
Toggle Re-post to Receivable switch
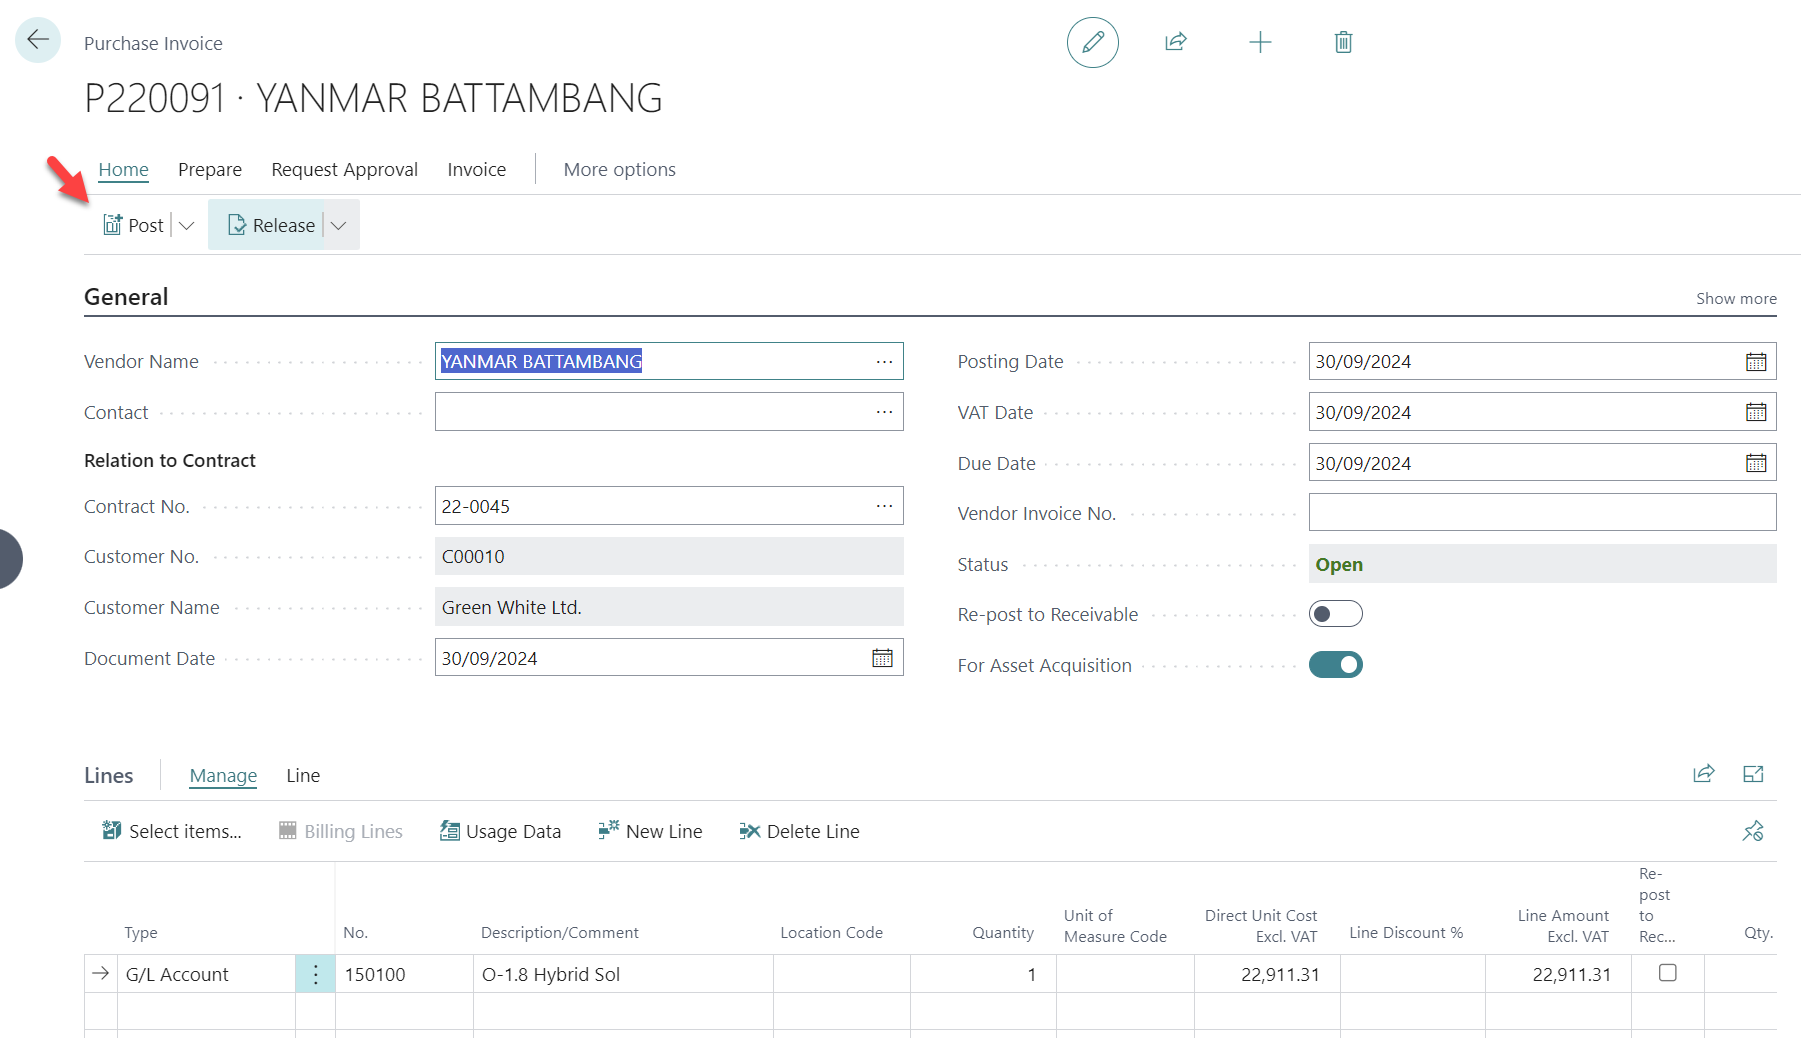click(1335, 614)
